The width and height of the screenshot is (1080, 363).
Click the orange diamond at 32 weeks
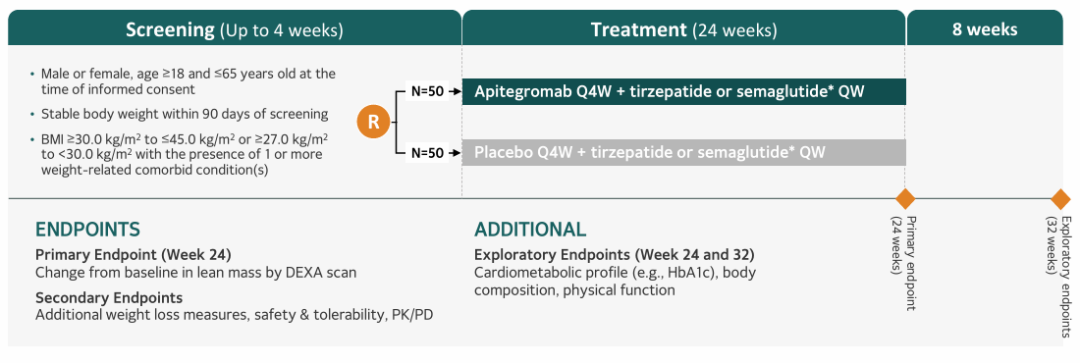(x=1060, y=199)
